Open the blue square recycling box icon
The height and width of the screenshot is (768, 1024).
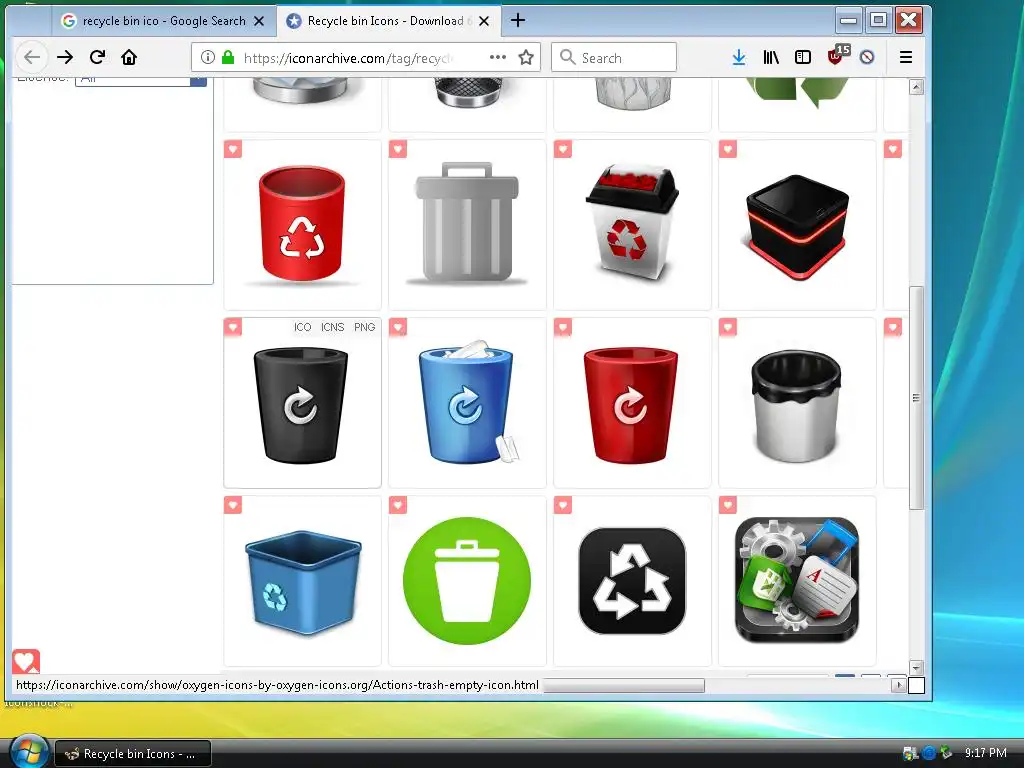[303, 583]
